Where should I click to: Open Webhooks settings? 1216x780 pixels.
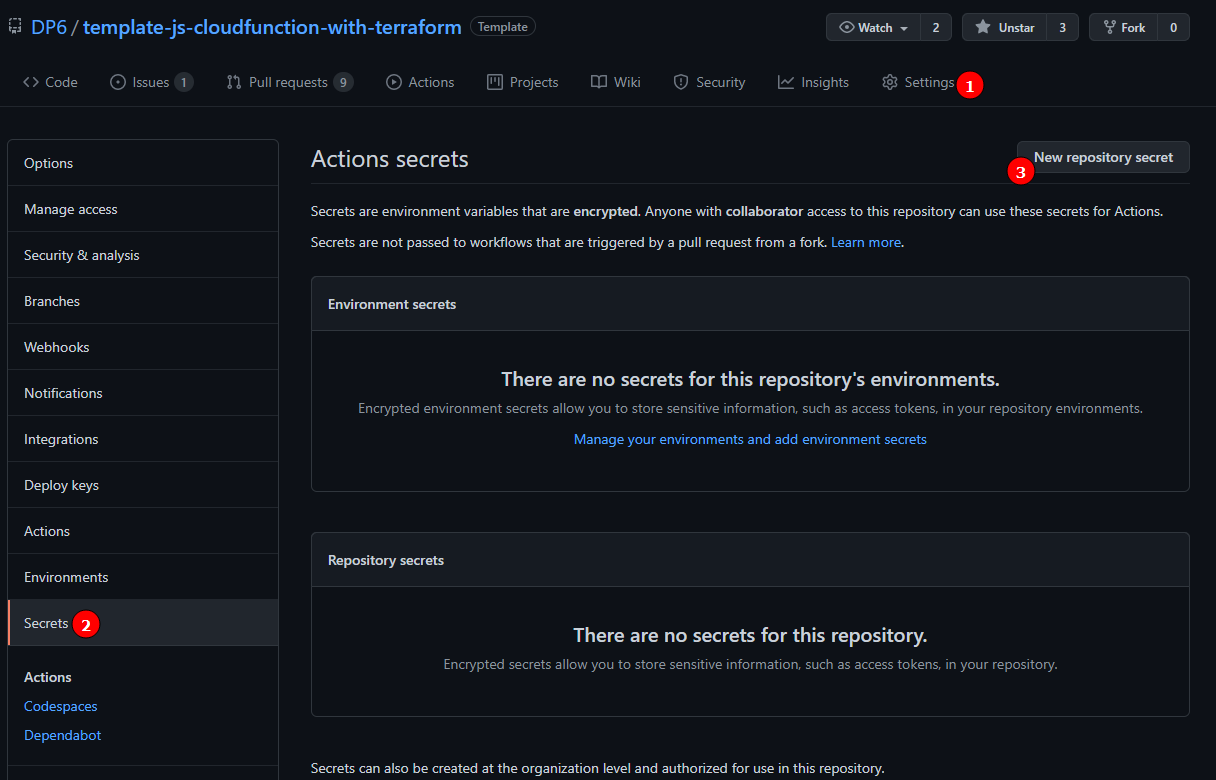[143, 347]
